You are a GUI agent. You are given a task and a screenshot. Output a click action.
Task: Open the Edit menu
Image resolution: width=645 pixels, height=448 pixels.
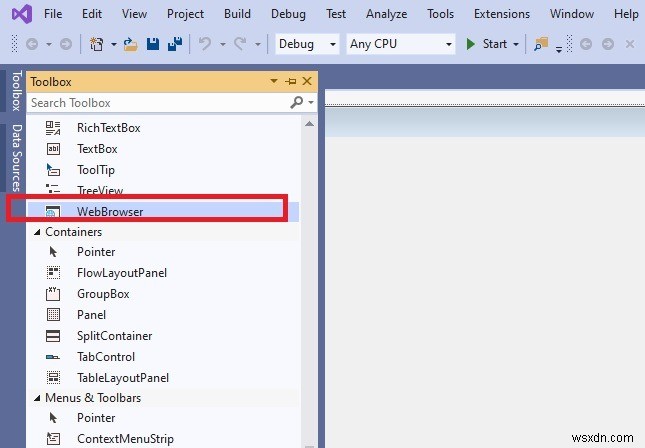(92, 14)
